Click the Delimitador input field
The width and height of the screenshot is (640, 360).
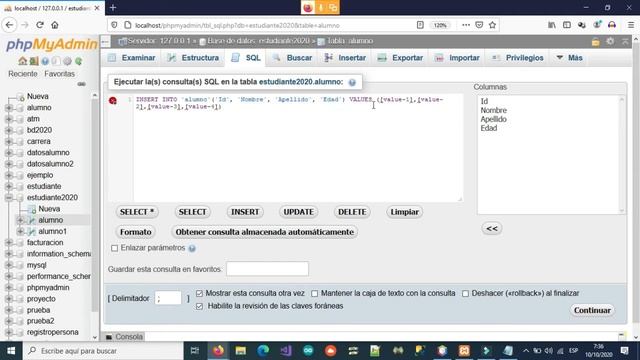click(168, 298)
